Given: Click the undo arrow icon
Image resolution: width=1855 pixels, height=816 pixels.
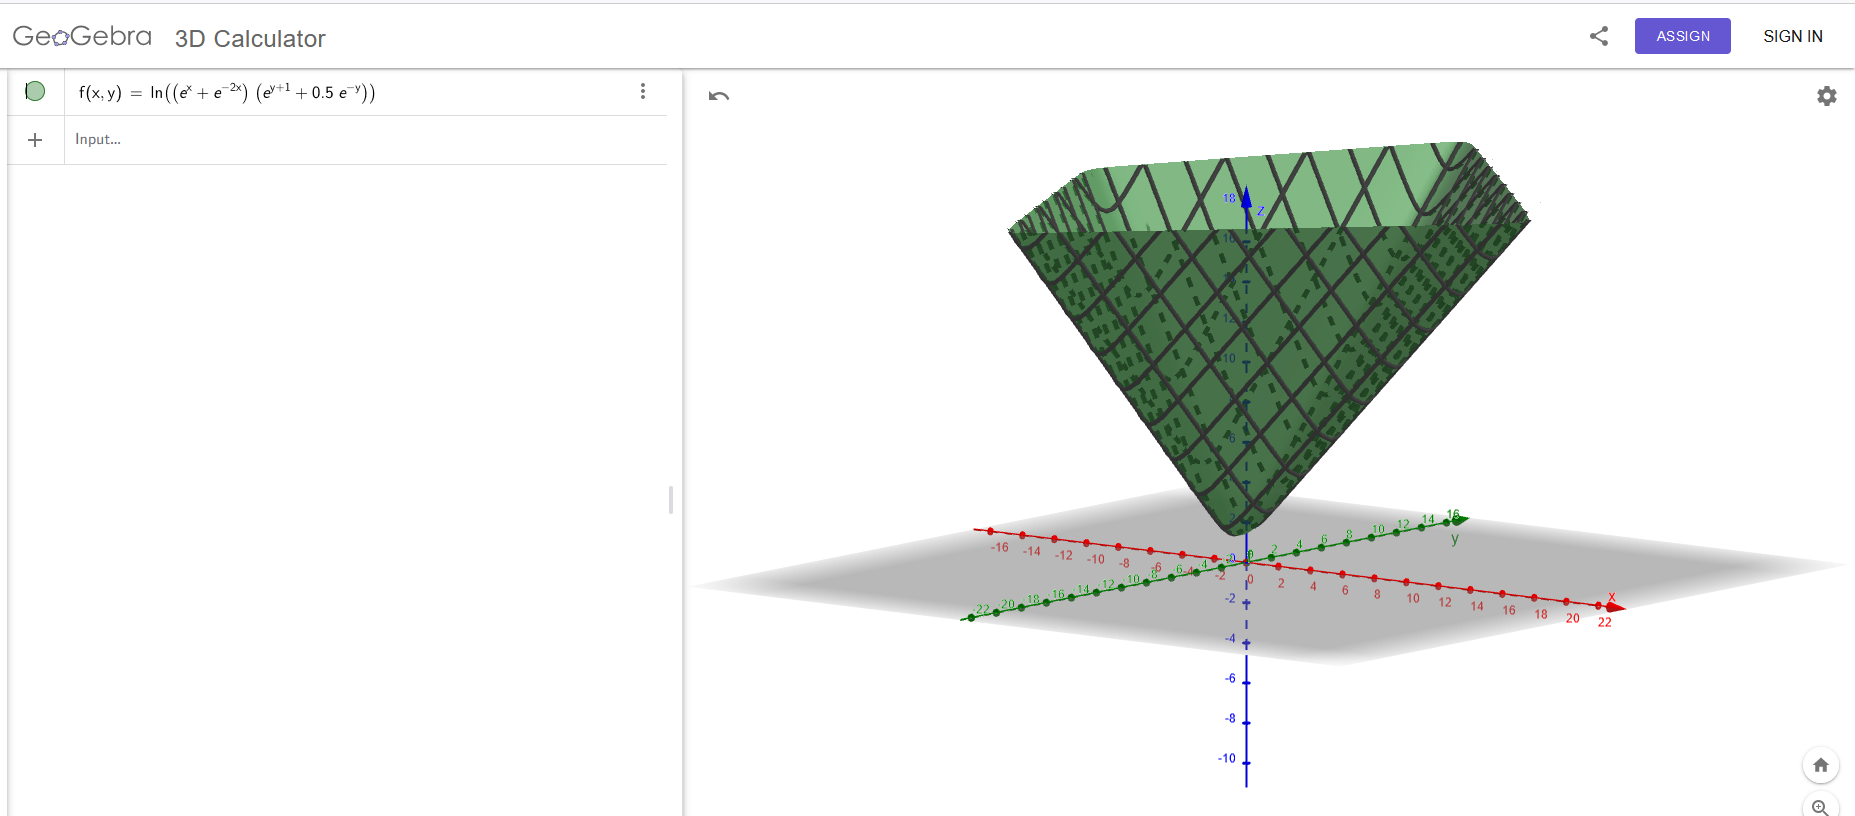Looking at the screenshot, I should tap(719, 96).
